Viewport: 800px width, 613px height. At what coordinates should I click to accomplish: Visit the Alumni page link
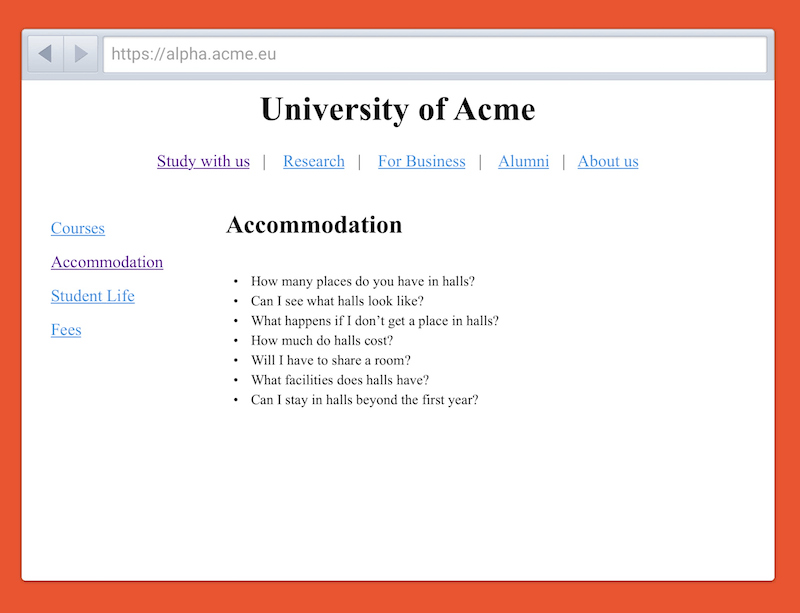pos(523,161)
